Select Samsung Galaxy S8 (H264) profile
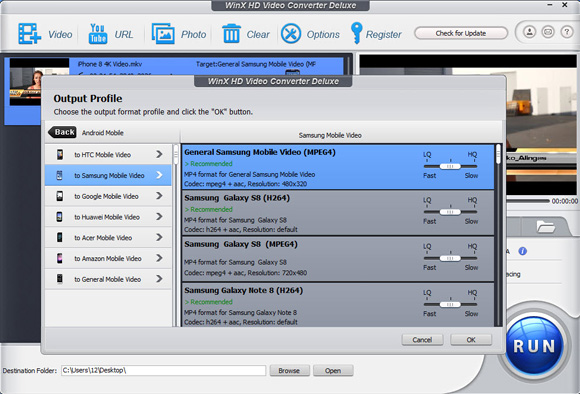The width and height of the screenshot is (580, 394). click(338, 213)
